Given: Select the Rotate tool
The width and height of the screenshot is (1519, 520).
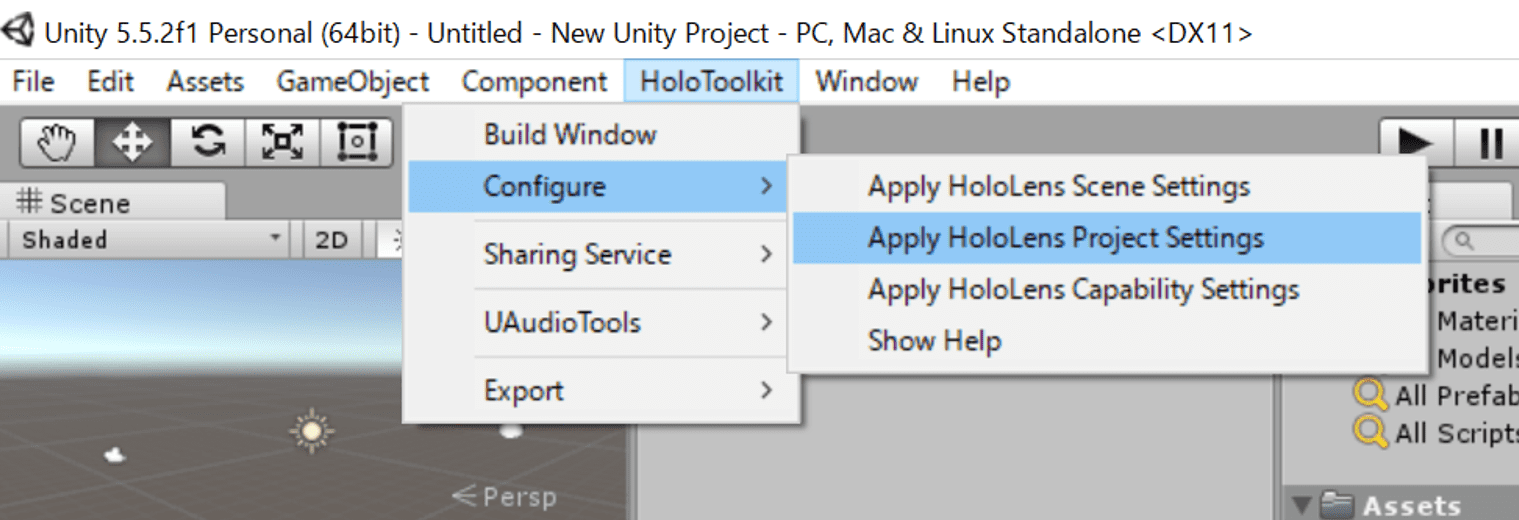Looking at the screenshot, I should [x=207, y=142].
